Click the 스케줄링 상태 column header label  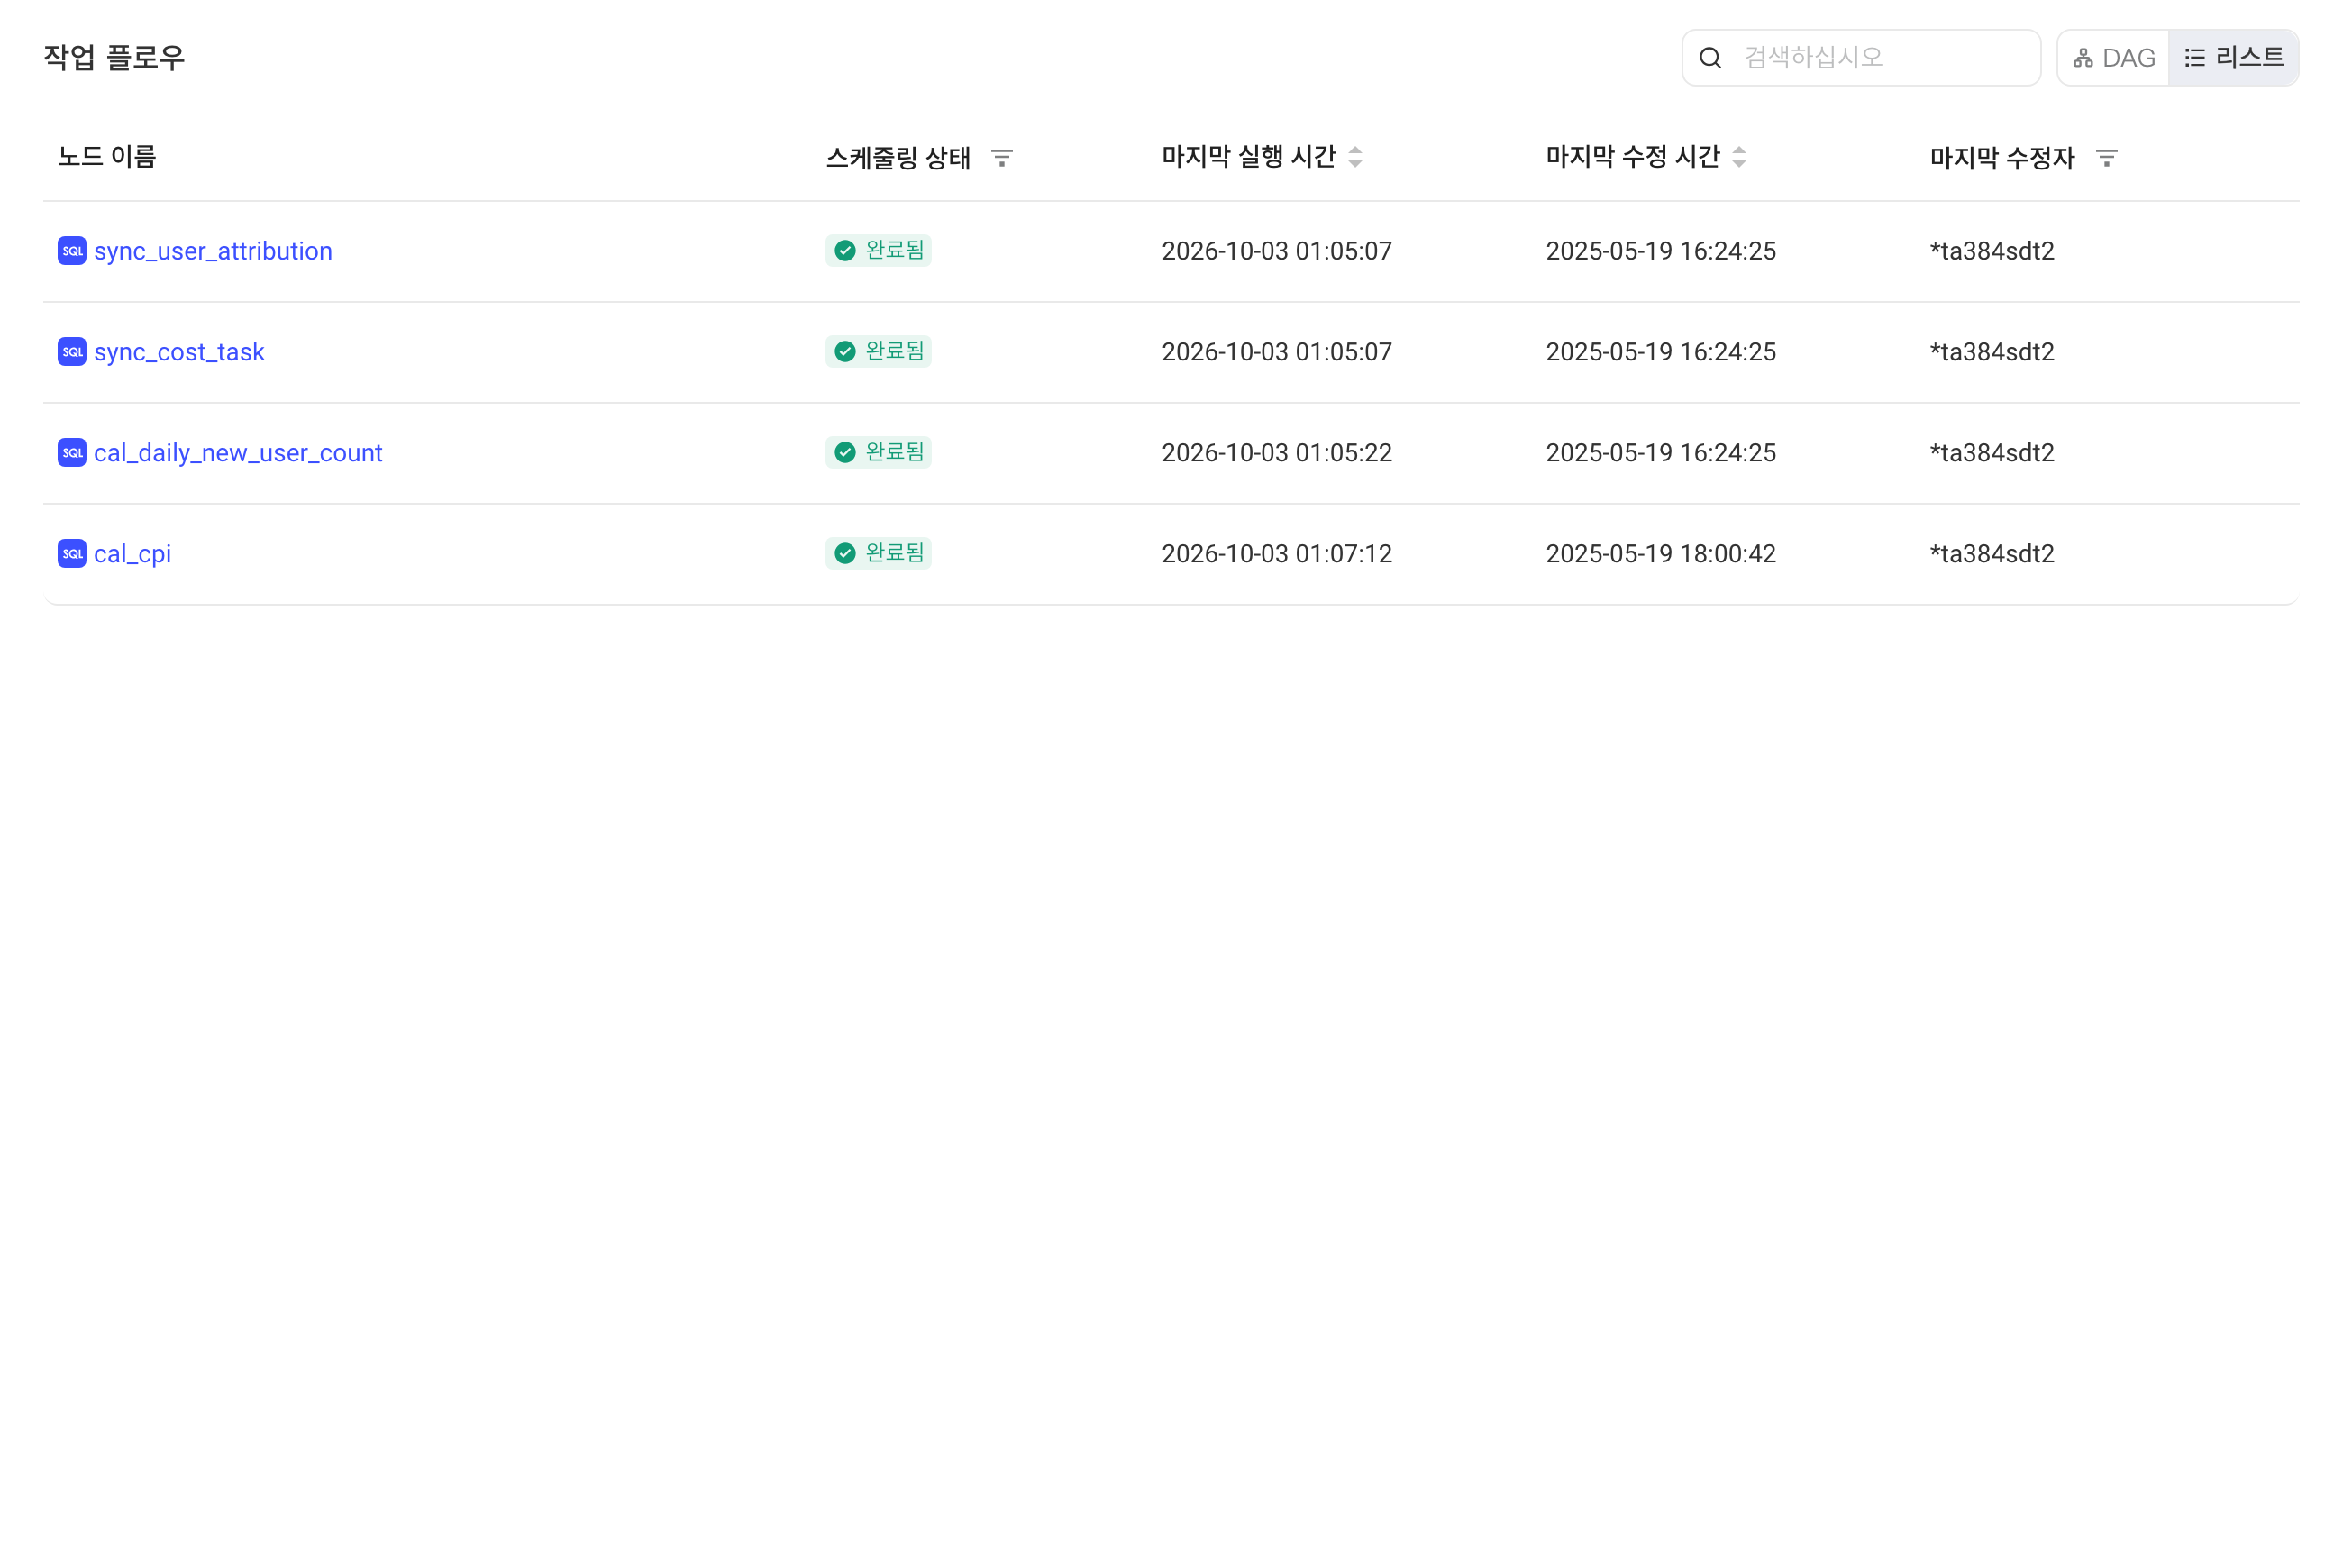[x=898, y=158]
